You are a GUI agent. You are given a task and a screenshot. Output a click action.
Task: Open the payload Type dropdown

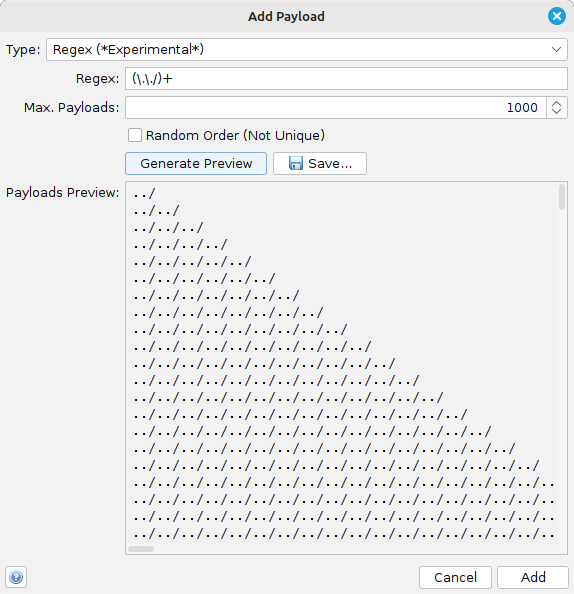point(307,49)
